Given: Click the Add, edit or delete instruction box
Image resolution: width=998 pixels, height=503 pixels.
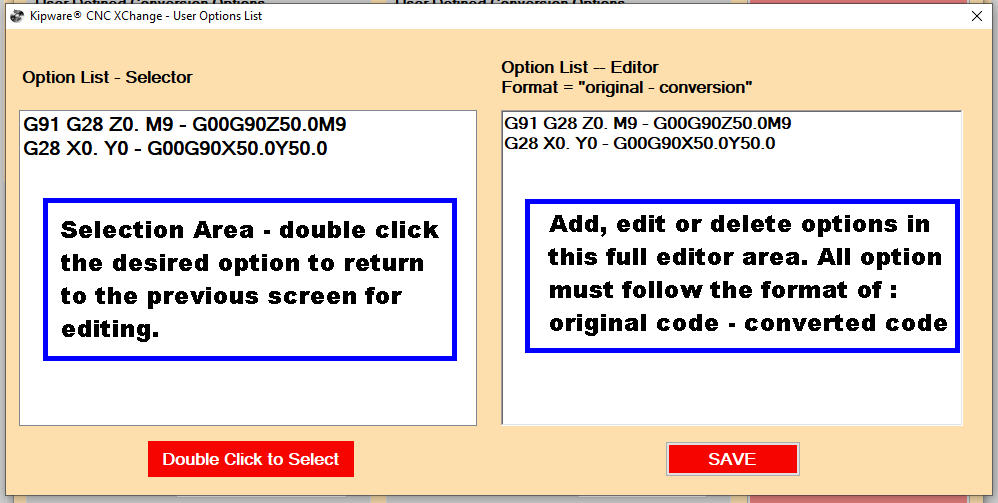Looking at the screenshot, I should click(x=742, y=275).
